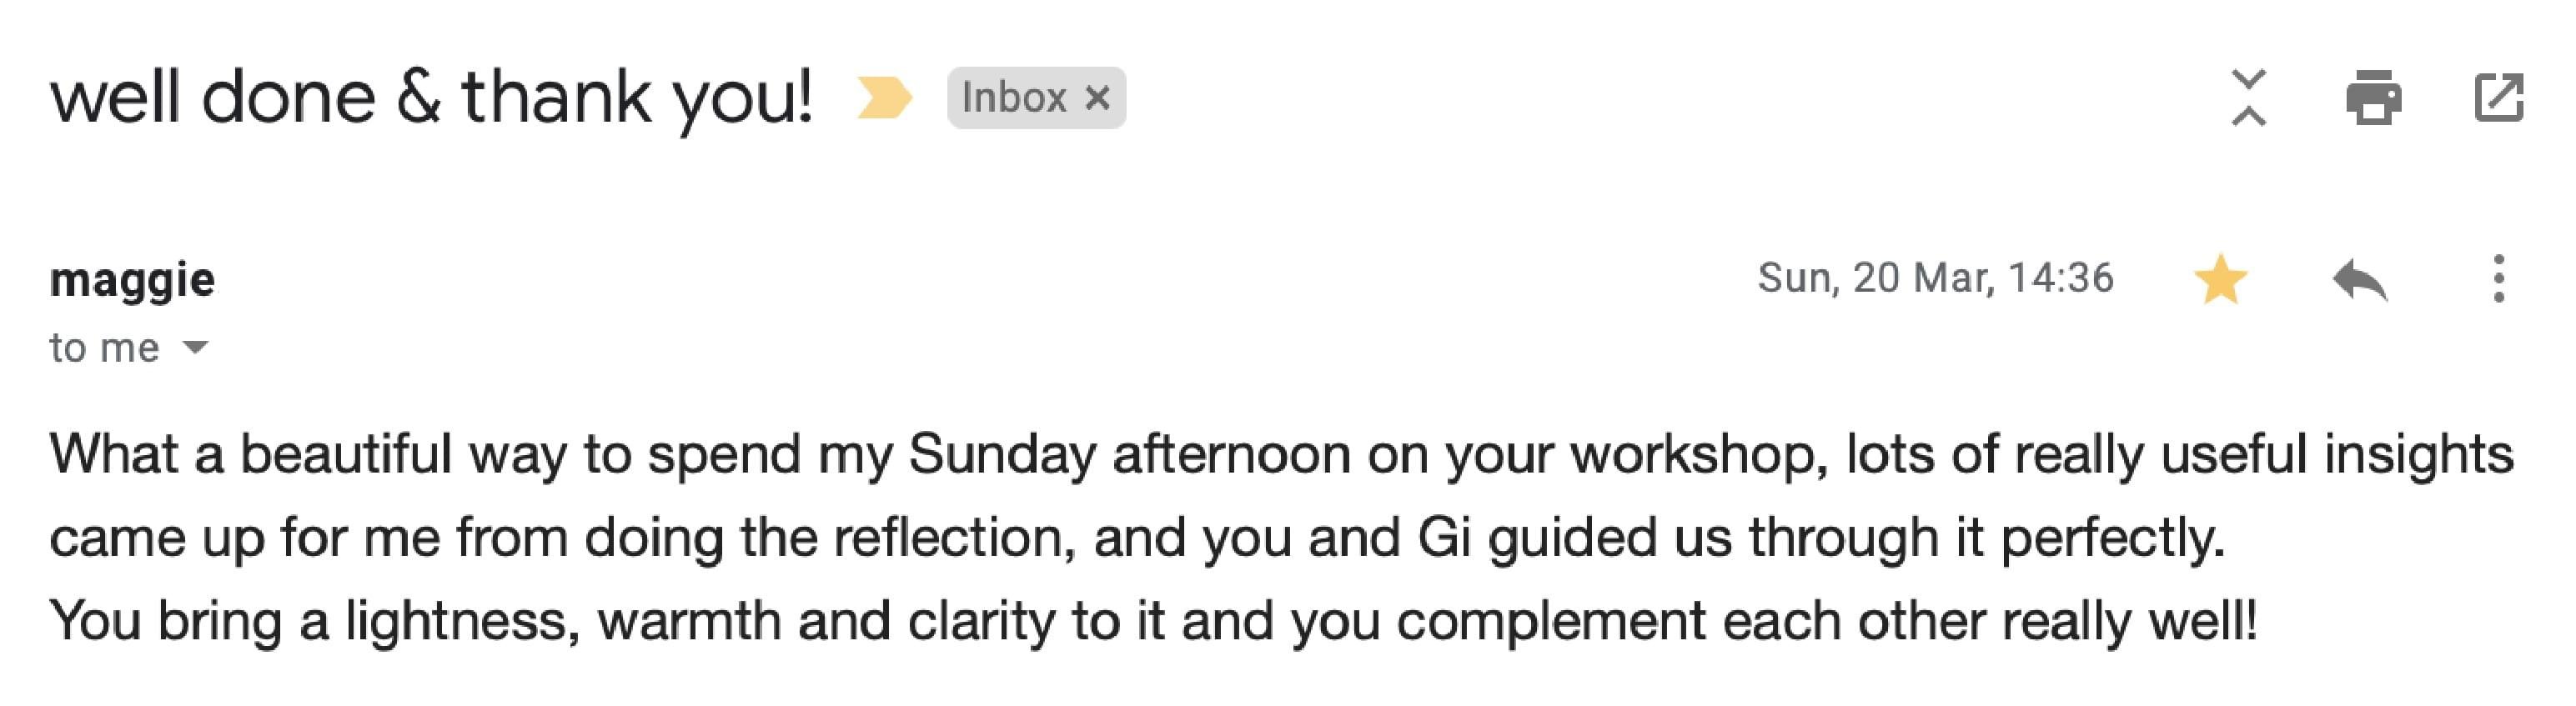The width and height of the screenshot is (2576, 706).
Task: Collapse all messages in the conversation
Action: click(2248, 98)
